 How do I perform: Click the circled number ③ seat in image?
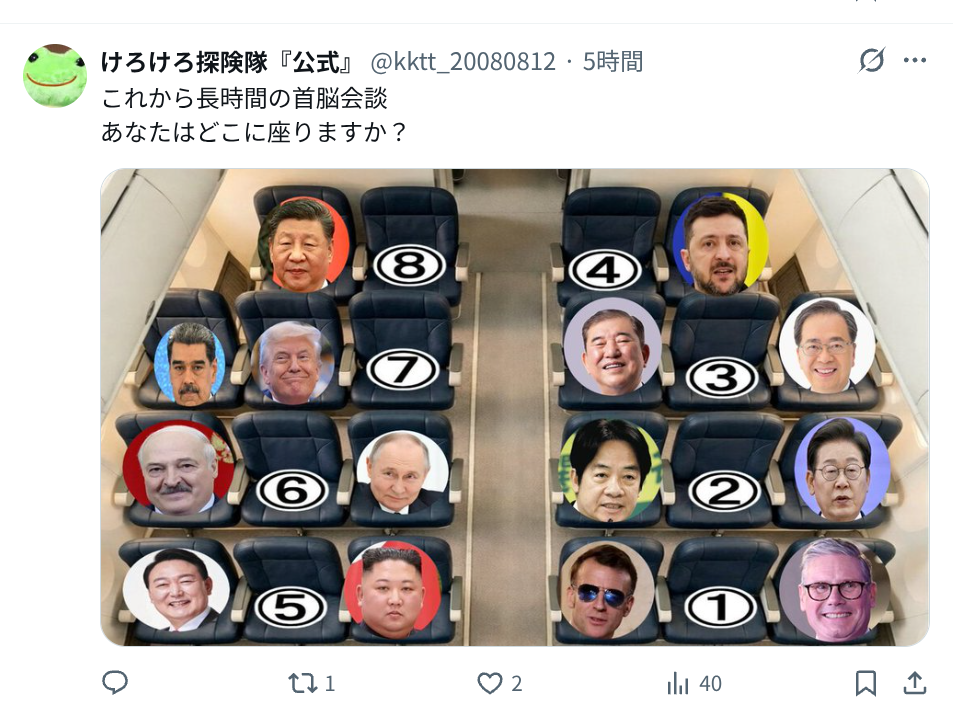[x=721, y=378]
